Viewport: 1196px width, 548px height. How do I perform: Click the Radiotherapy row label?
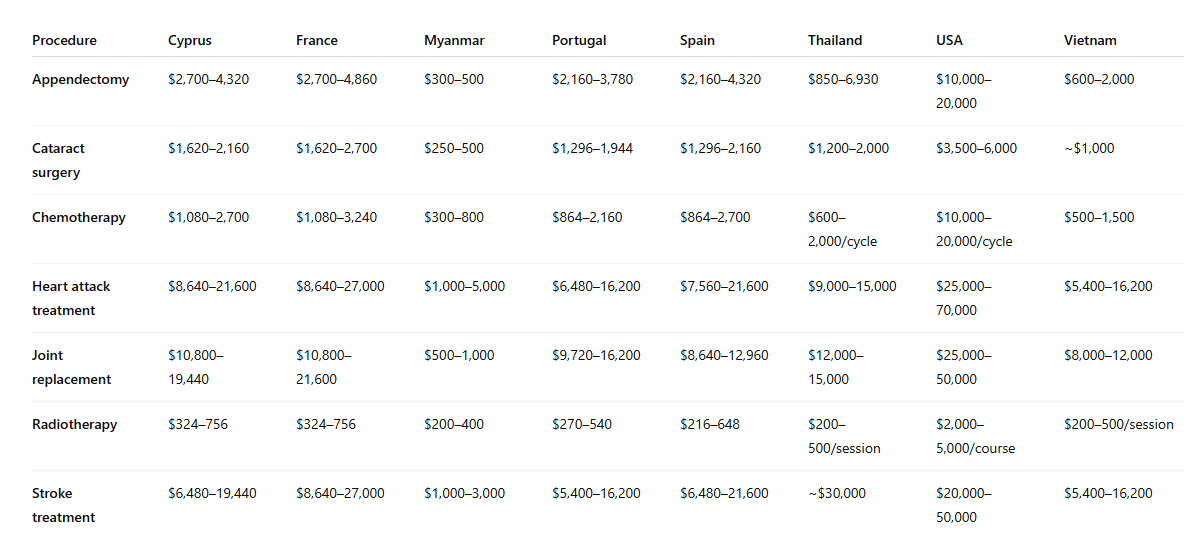click(75, 424)
